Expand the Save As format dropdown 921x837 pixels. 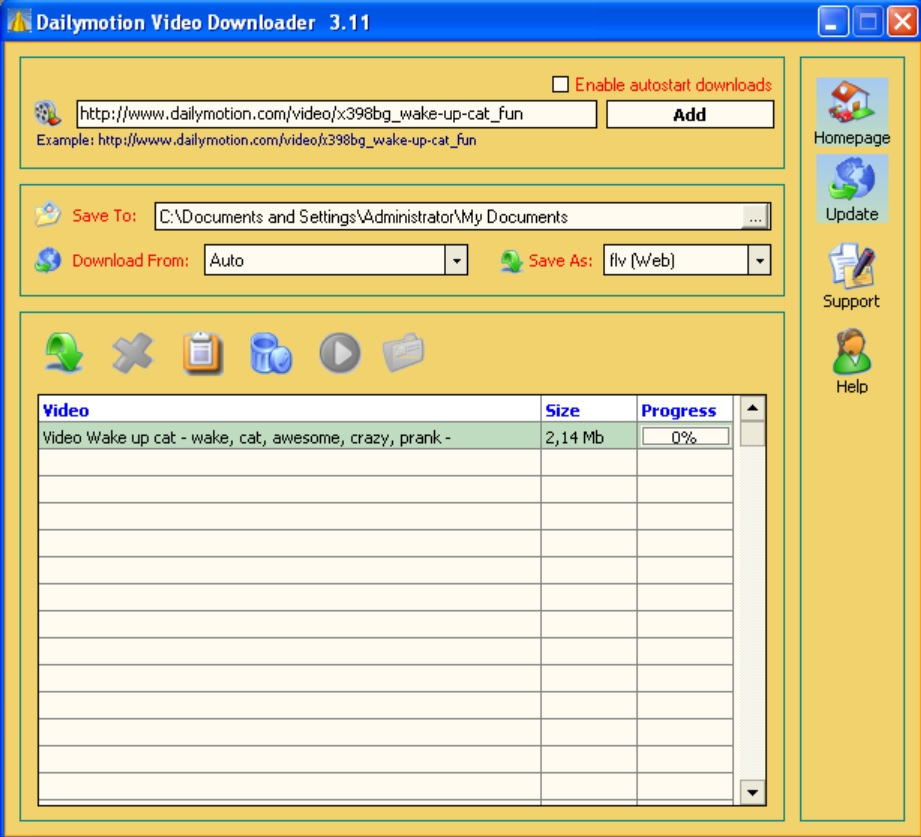(759, 261)
